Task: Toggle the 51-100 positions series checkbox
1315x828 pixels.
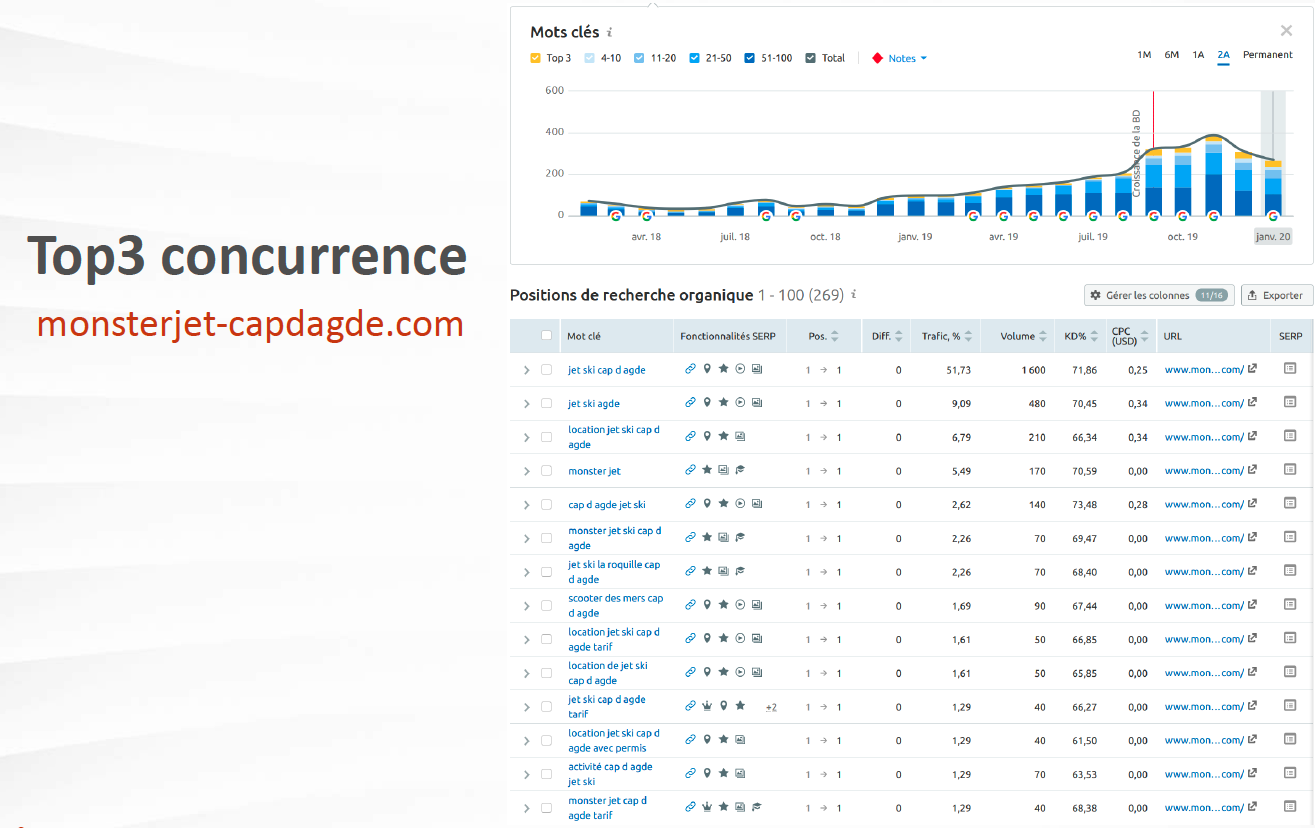Action: tap(750, 58)
